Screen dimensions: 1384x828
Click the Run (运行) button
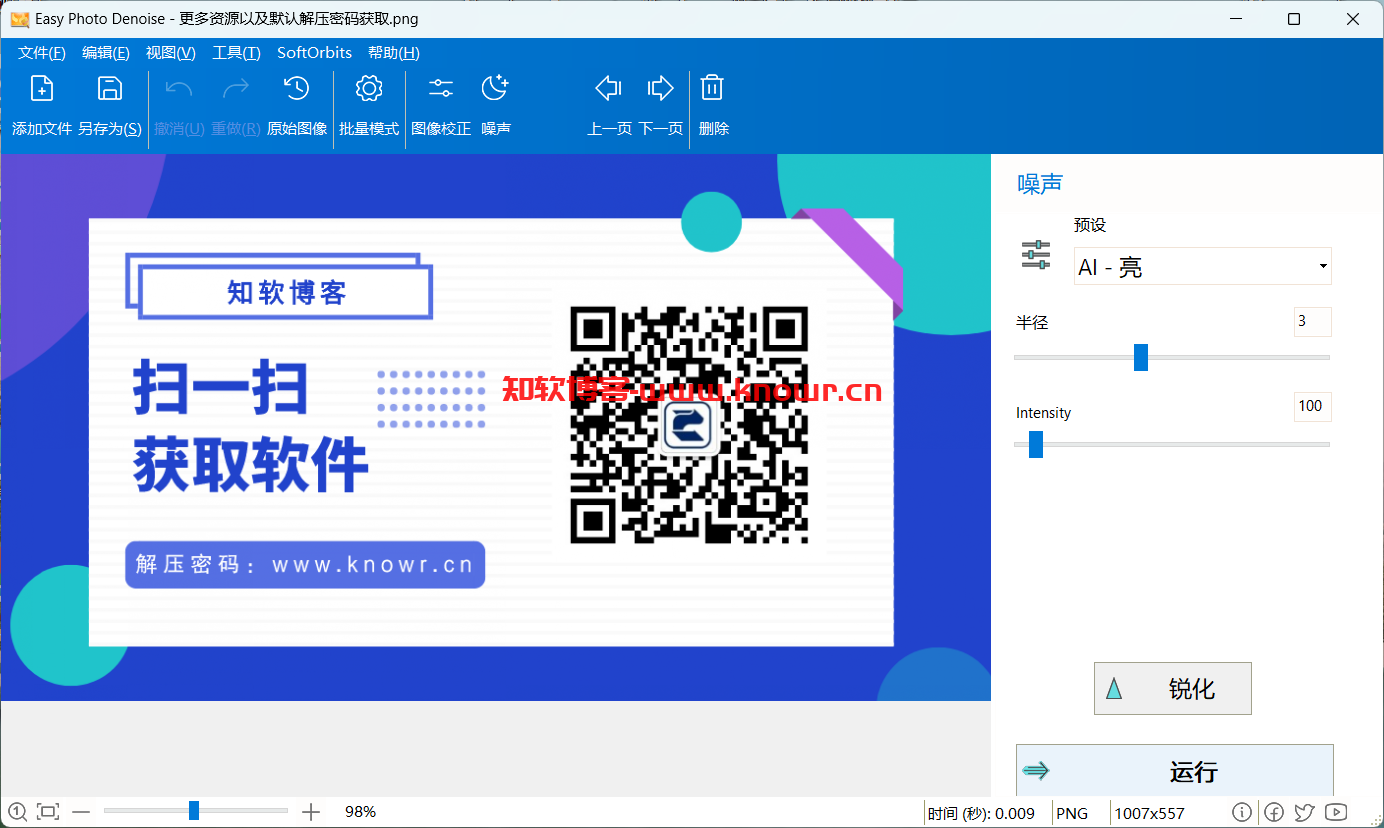[1174, 771]
